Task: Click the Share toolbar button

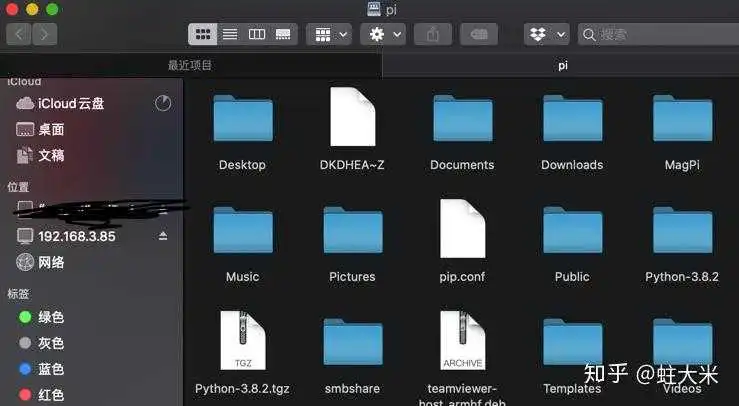Action: 433,34
